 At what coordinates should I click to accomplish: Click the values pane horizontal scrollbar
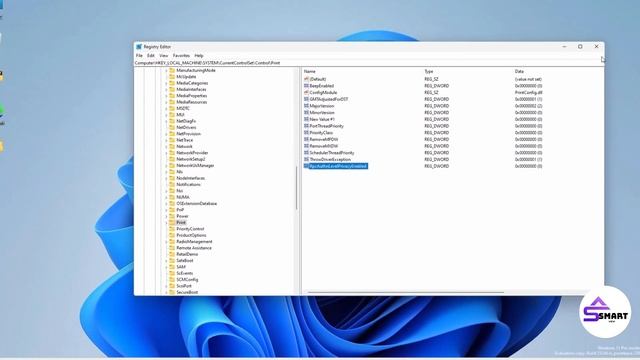[406, 292]
